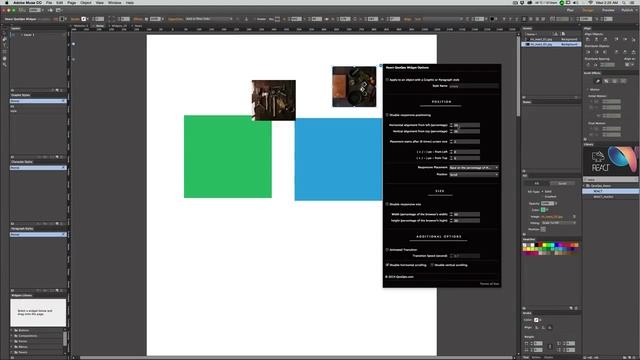Pick first swatch in Swatches panel
Viewport: 640px width, 360px height.
pyautogui.click(x=524, y=245)
